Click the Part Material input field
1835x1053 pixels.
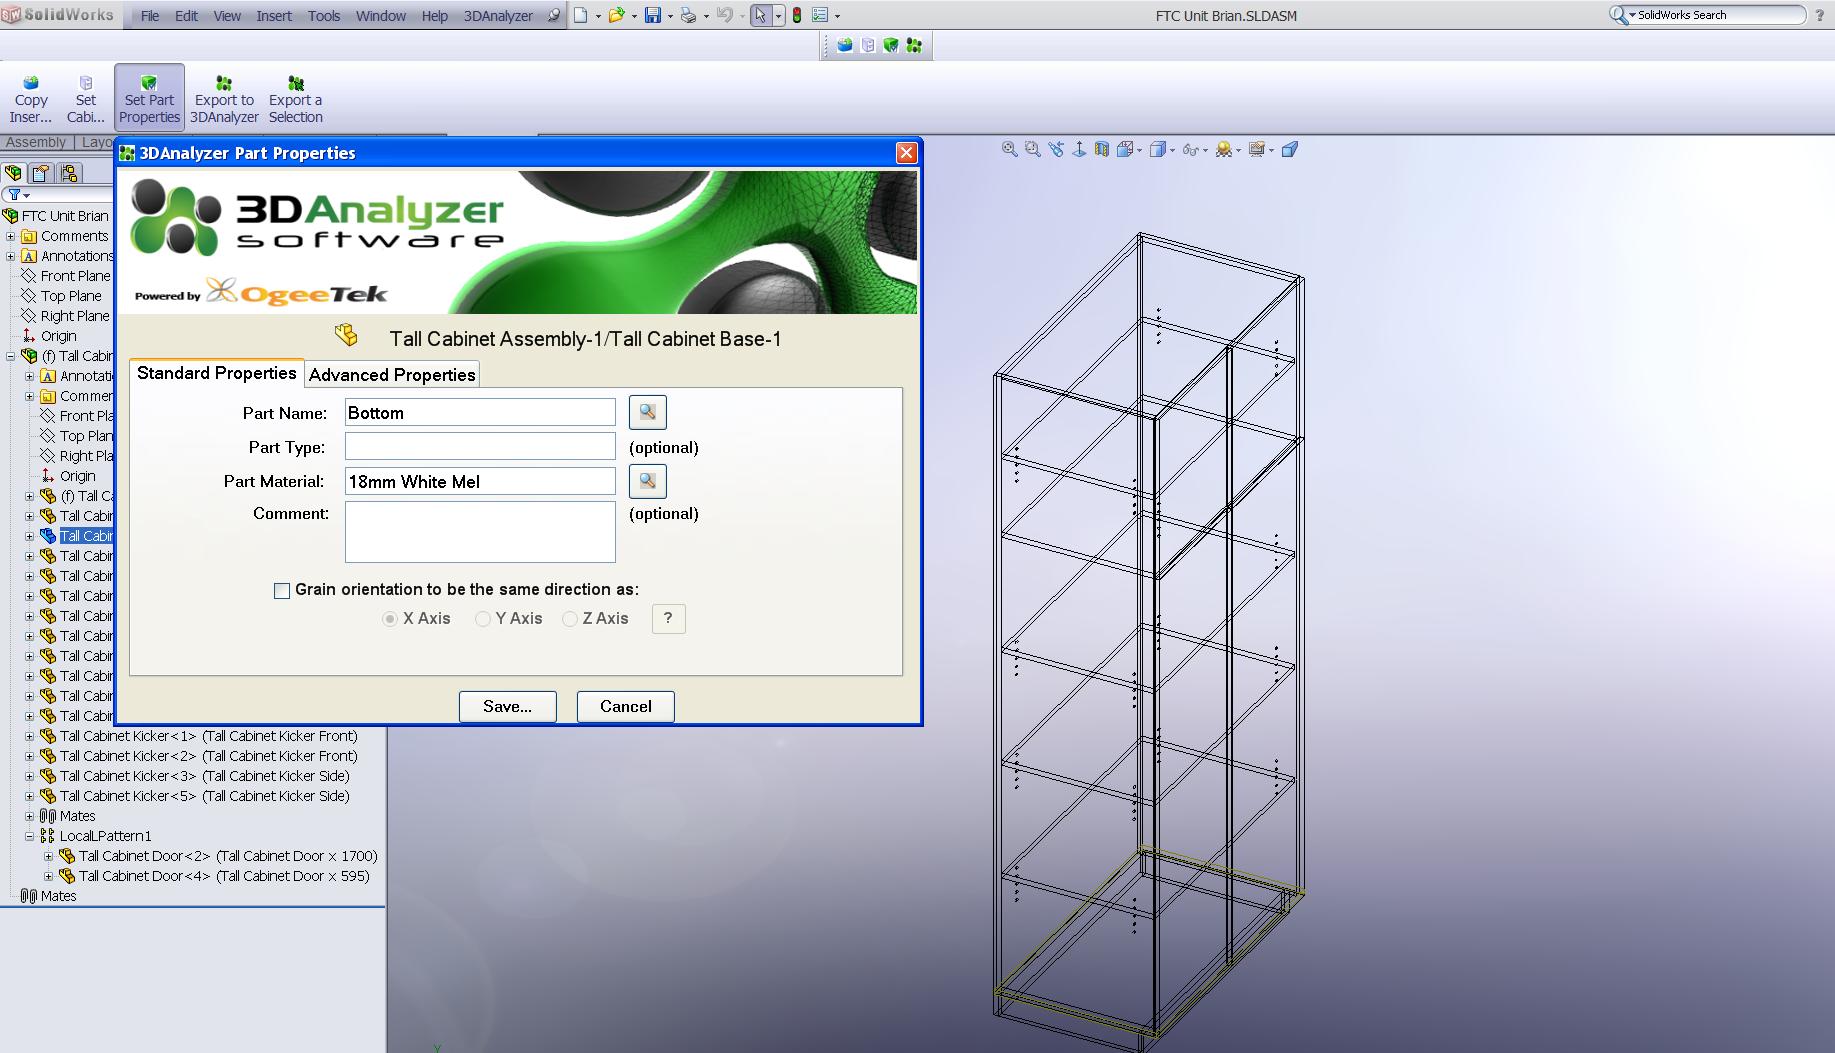480,481
